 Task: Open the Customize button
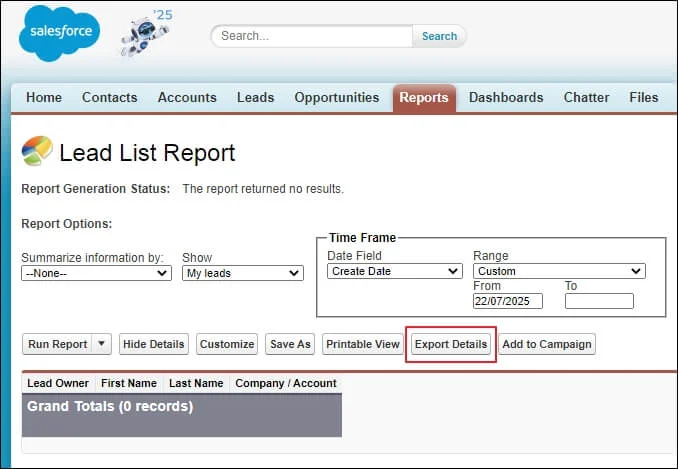click(x=227, y=344)
